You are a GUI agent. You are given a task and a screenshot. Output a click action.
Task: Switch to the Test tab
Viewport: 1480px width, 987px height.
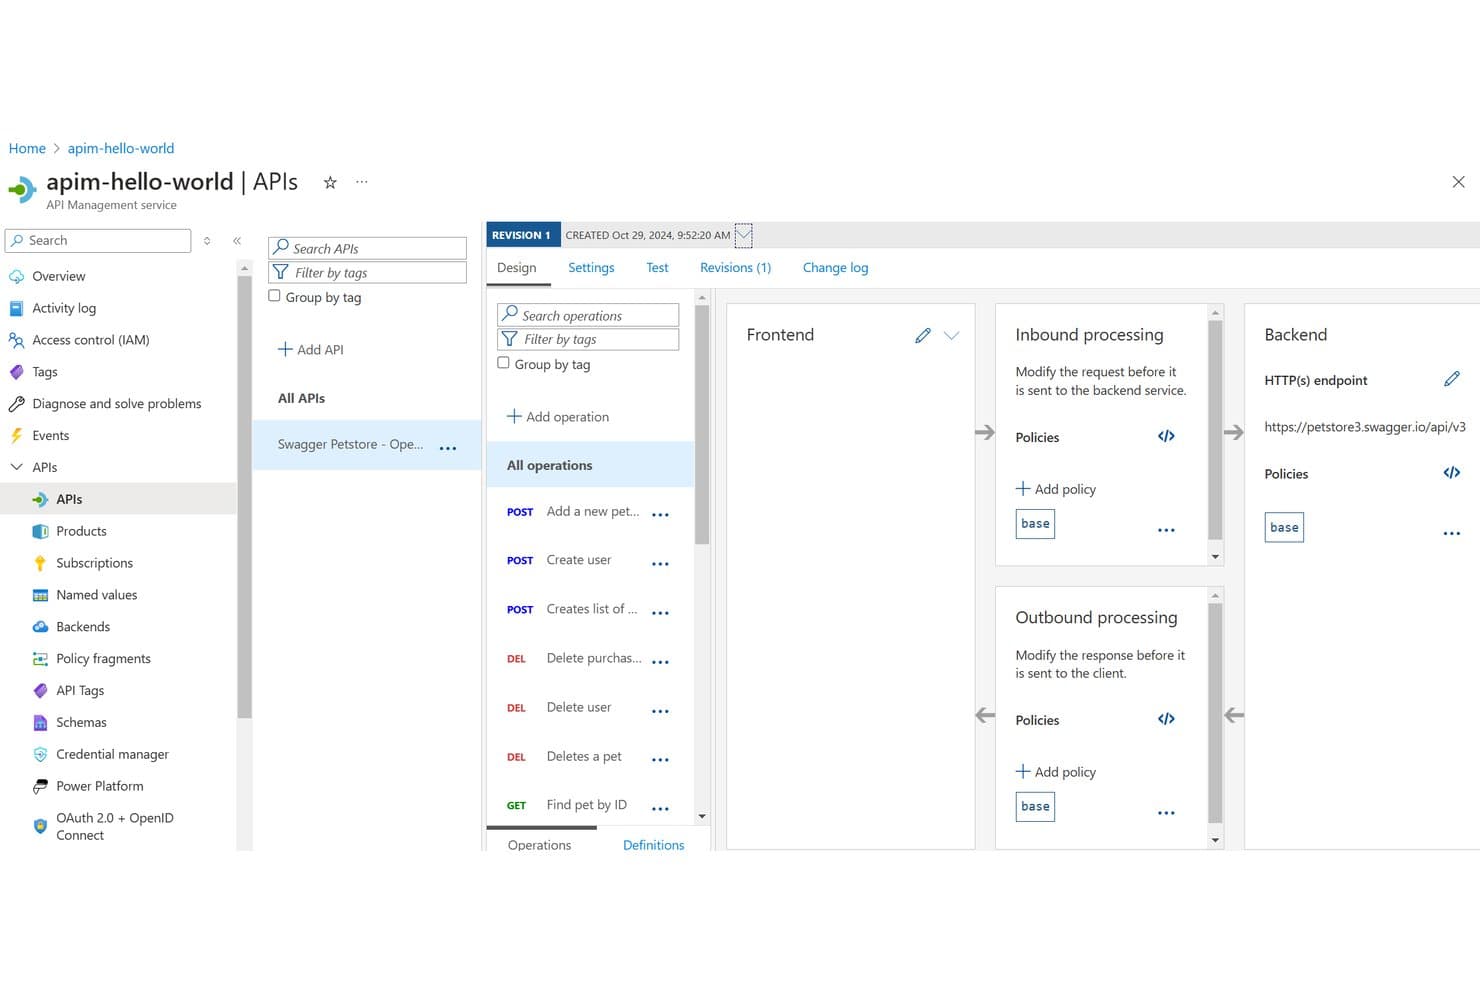(x=657, y=268)
